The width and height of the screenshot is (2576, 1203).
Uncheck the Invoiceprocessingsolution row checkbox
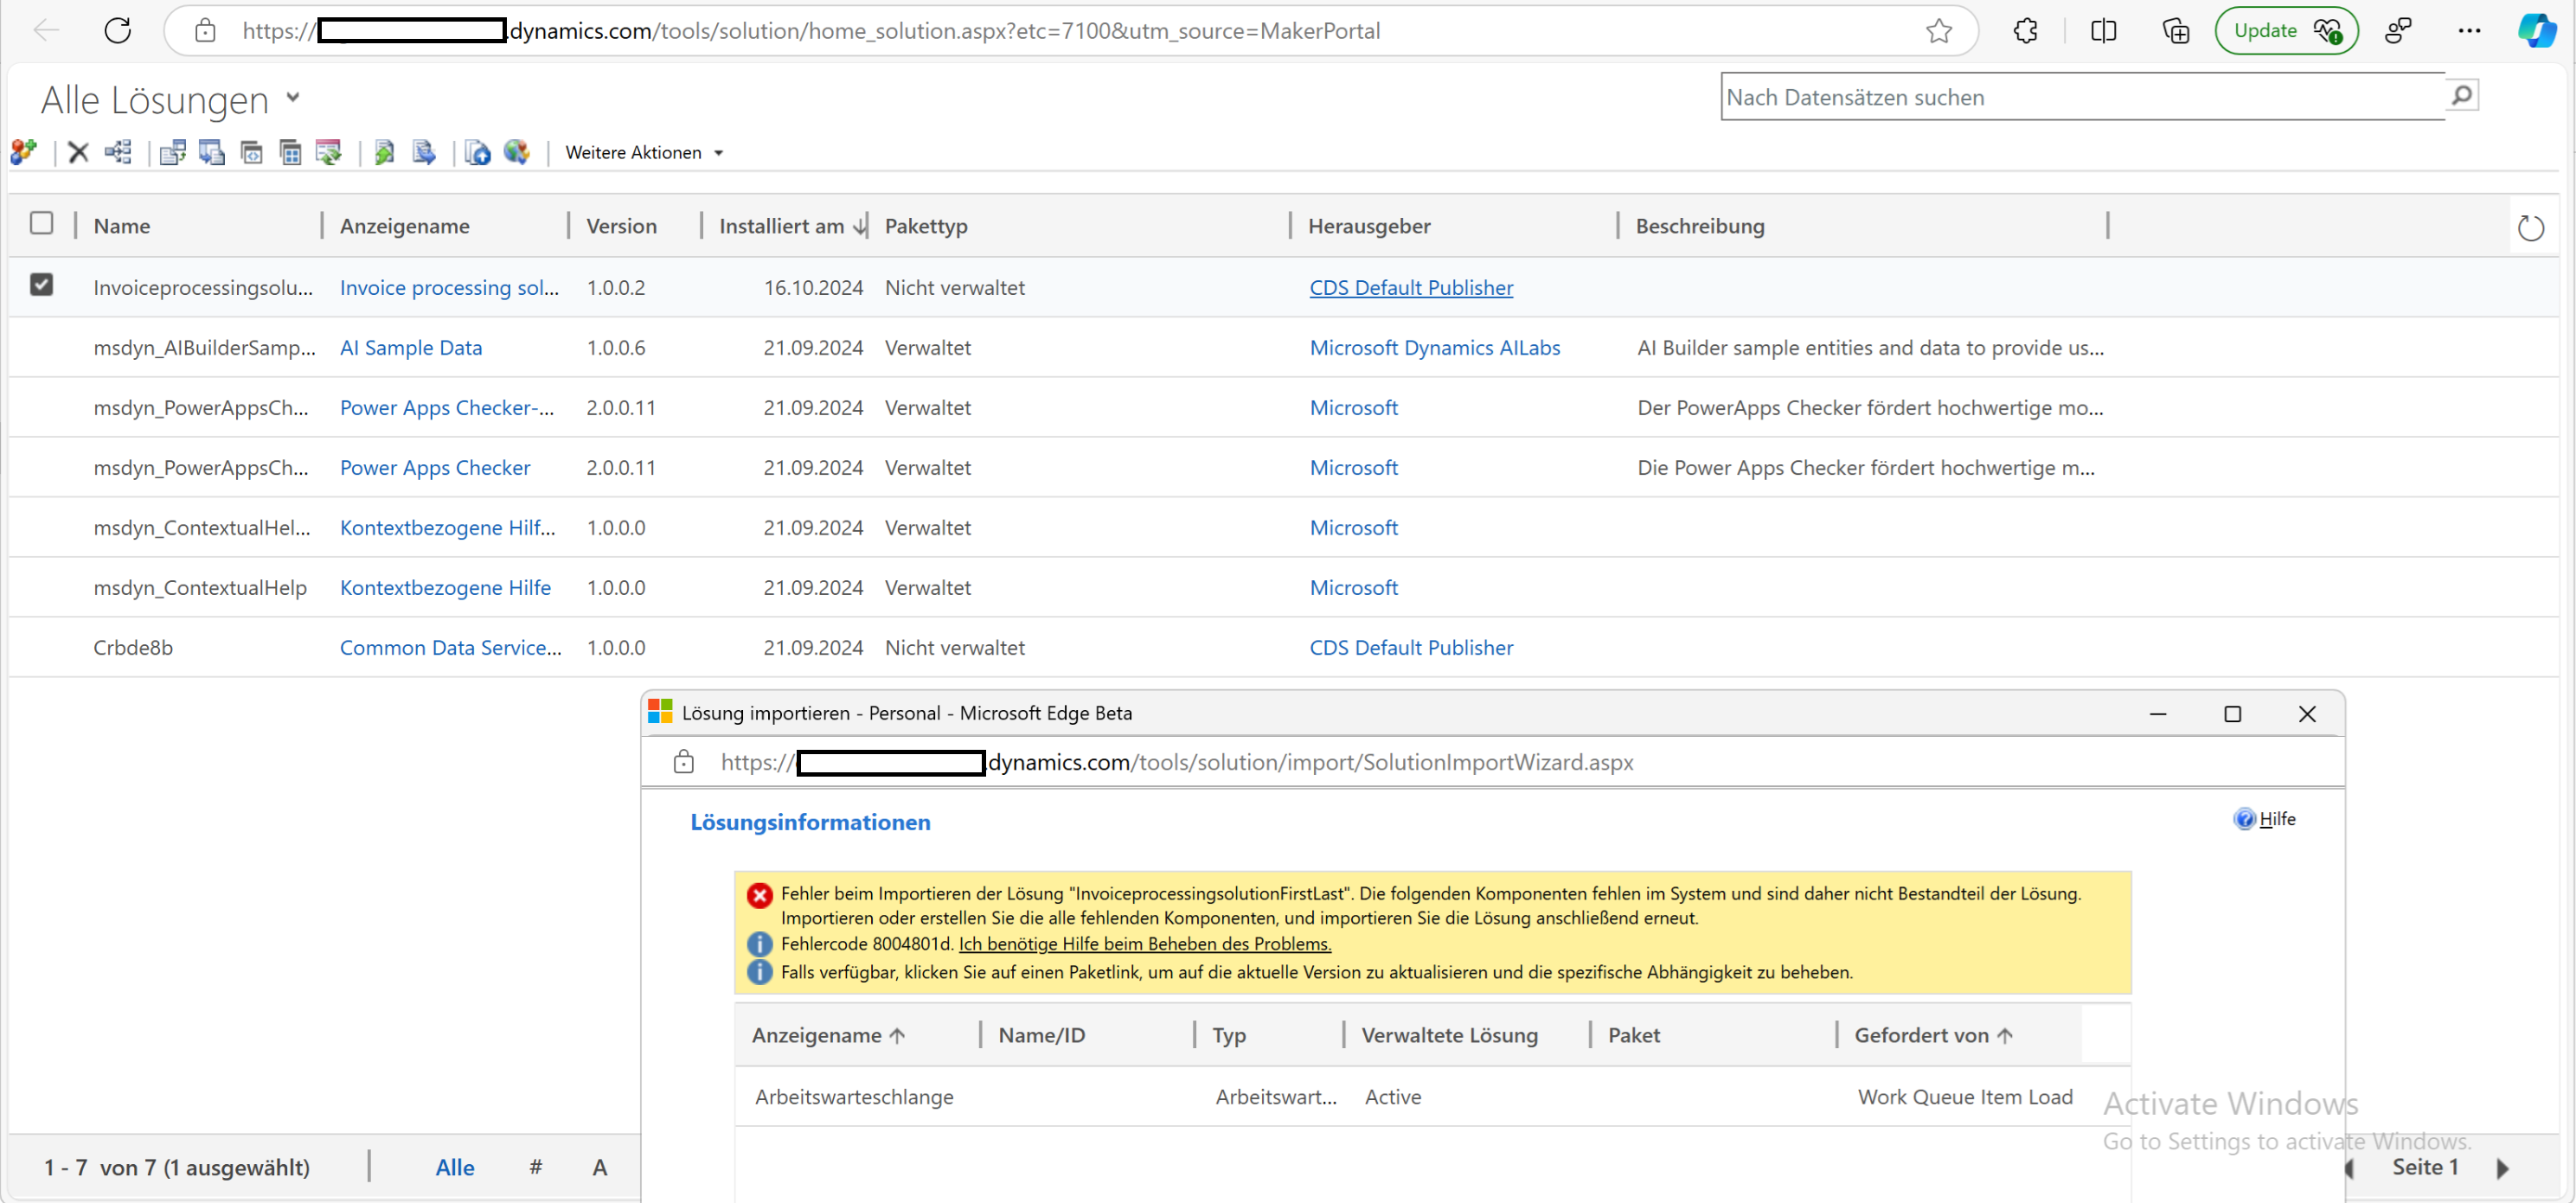(x=41, y=285)
